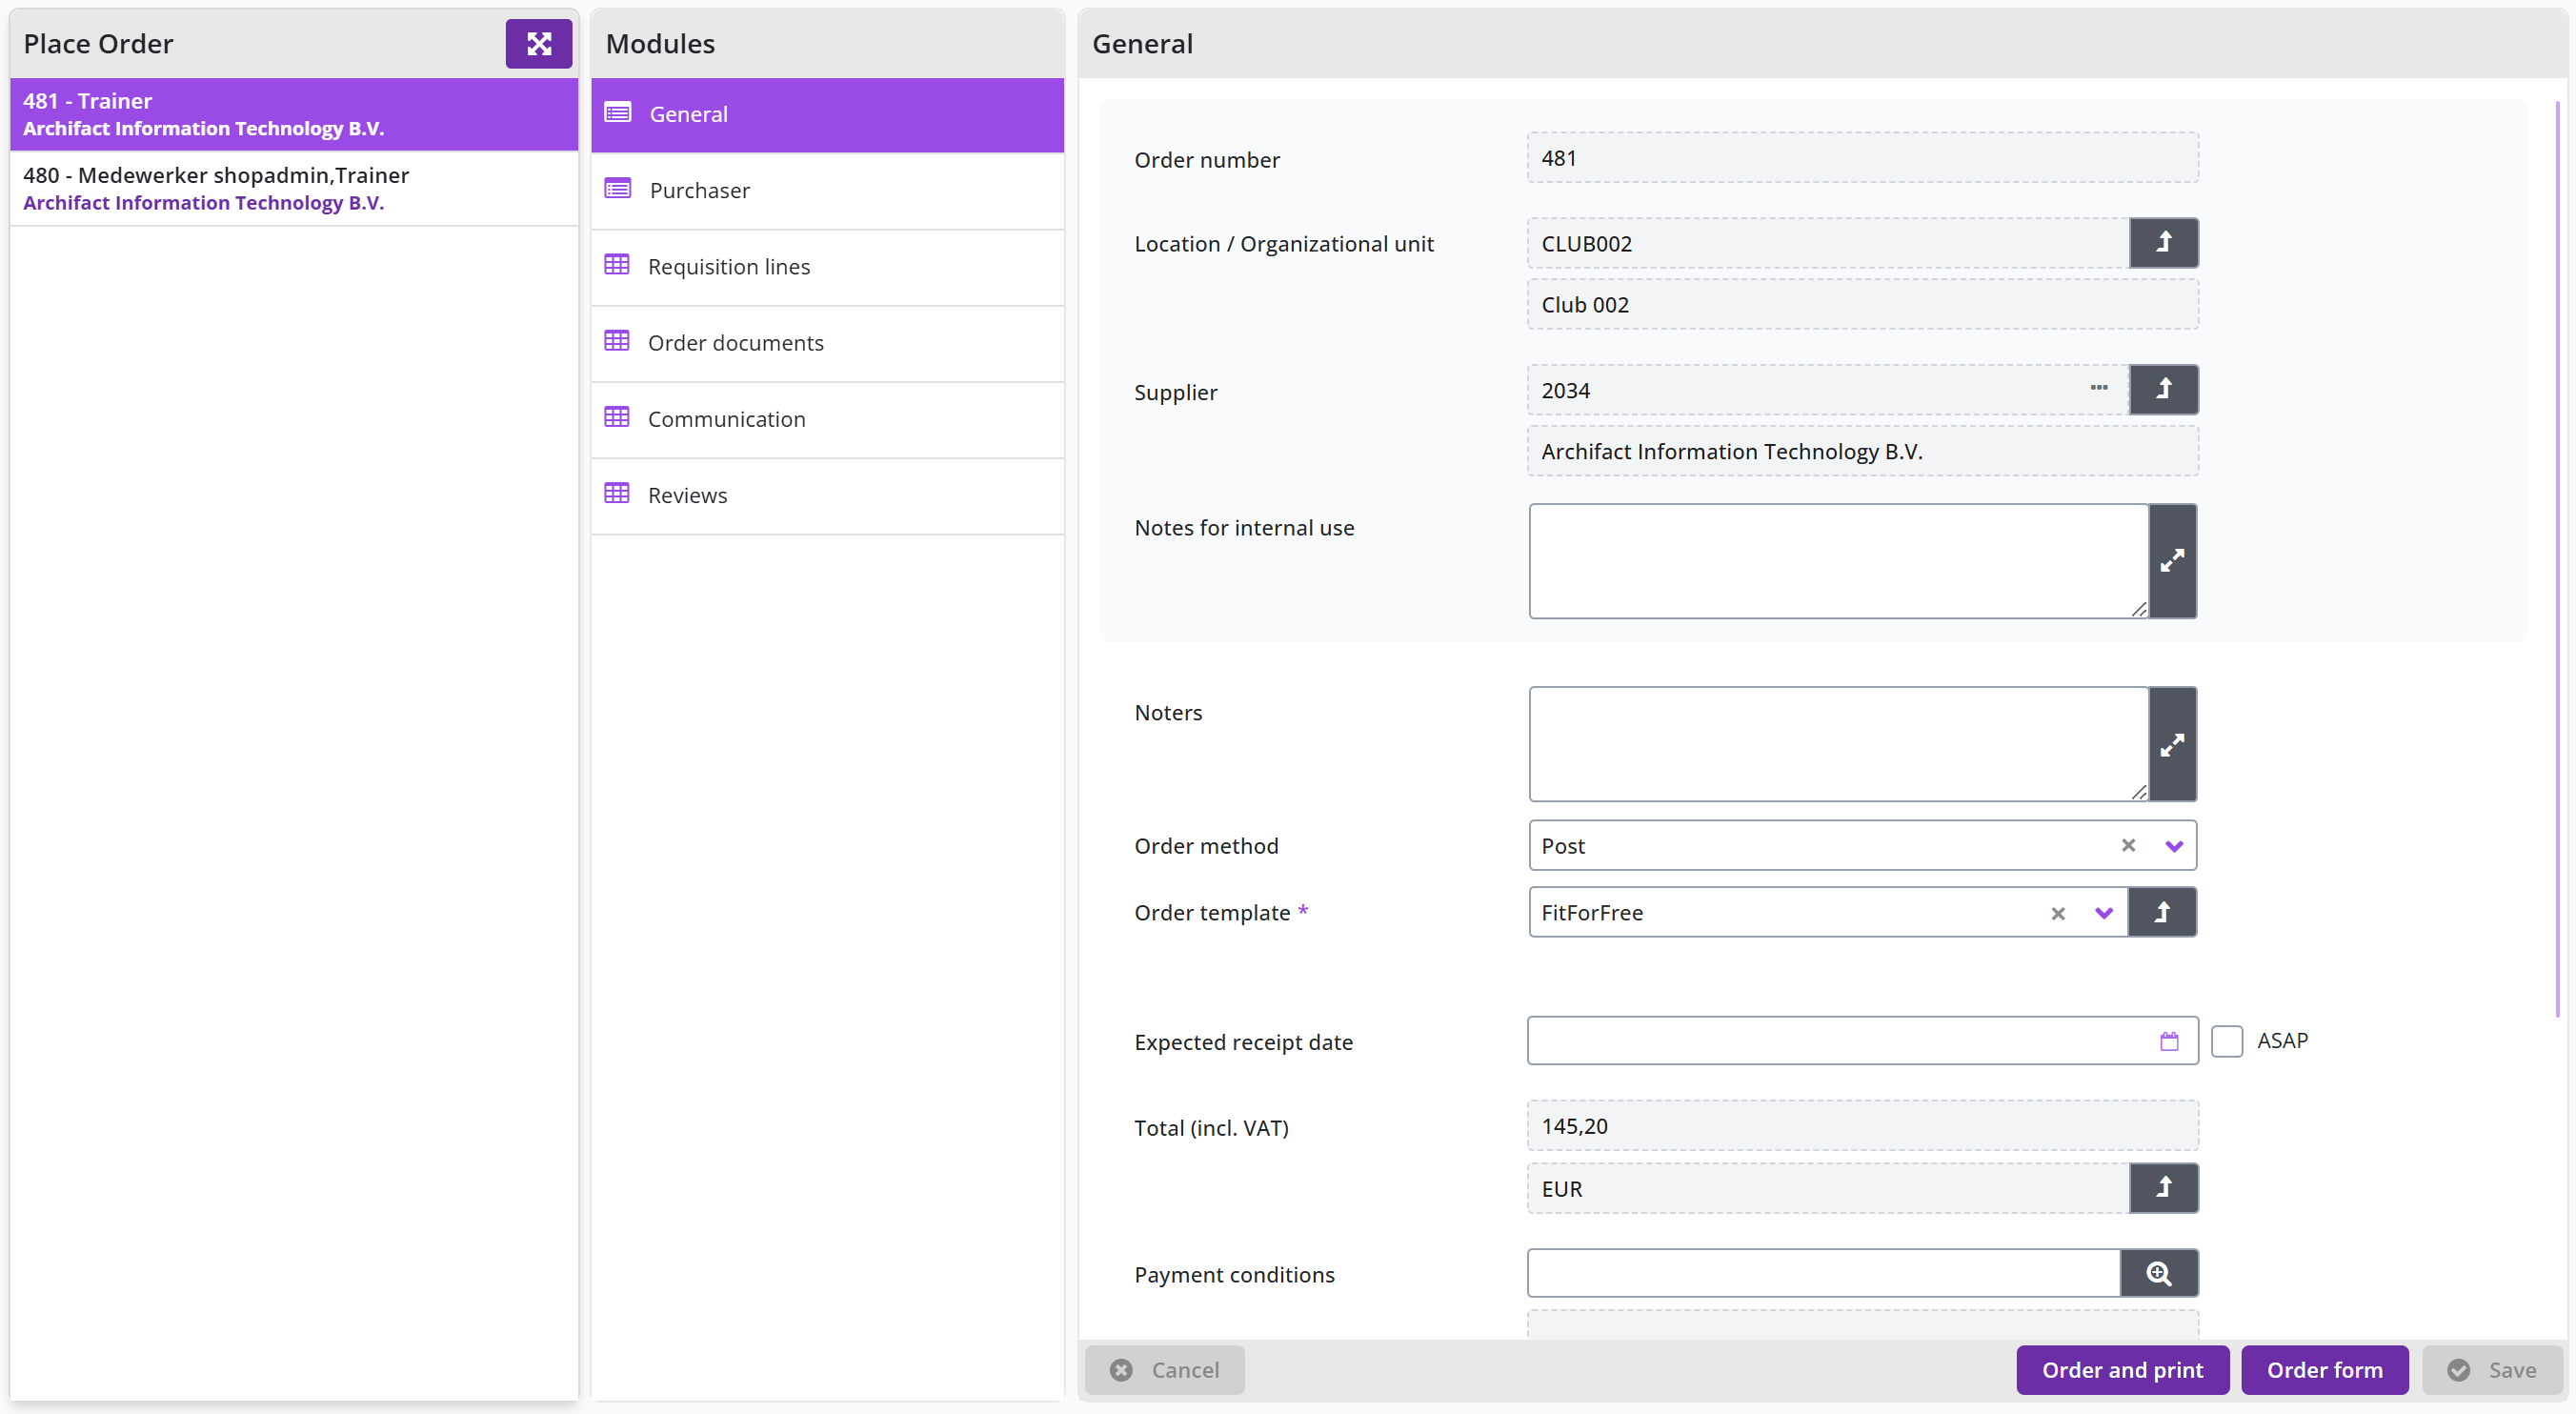Screen dimensions: 2576x1414
Task: Click the Reviews grid icon
Action: click(617, 494)
